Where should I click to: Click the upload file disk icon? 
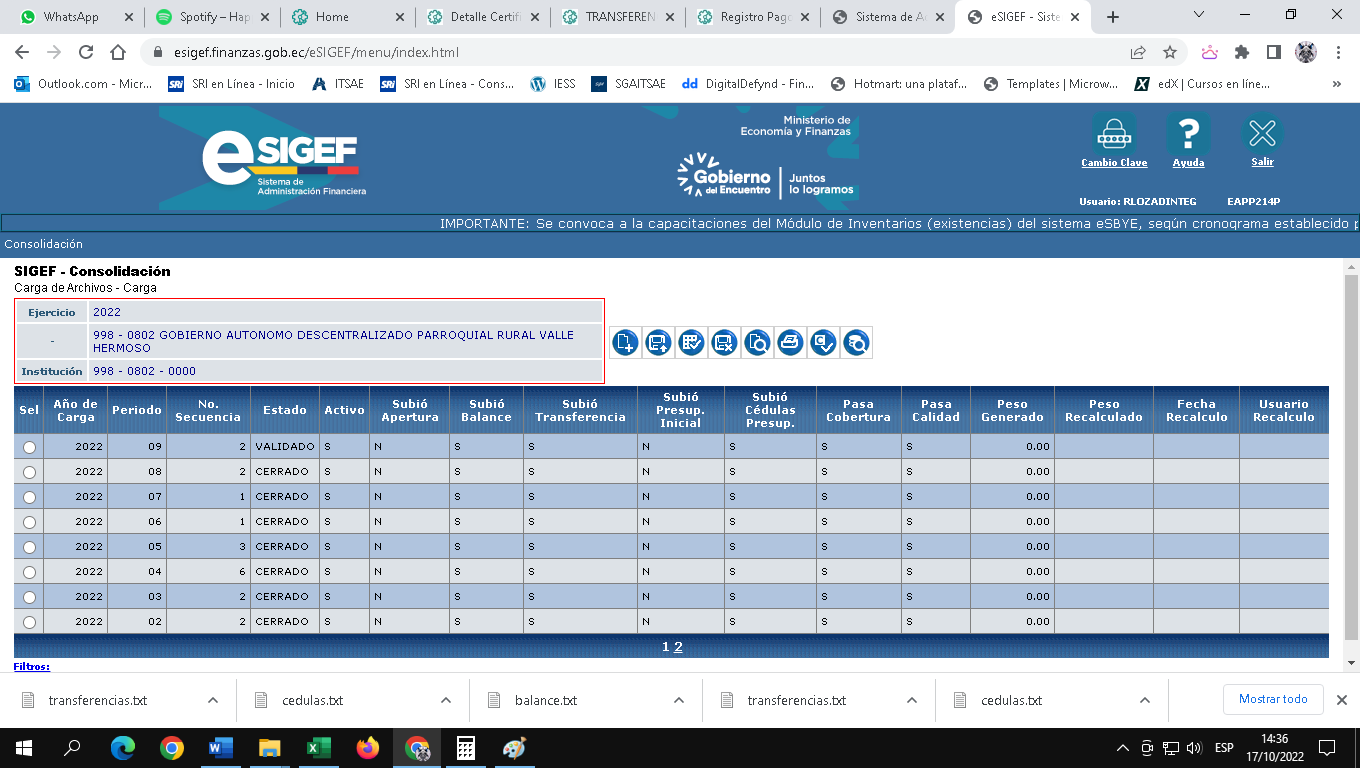tap(658, 343)
